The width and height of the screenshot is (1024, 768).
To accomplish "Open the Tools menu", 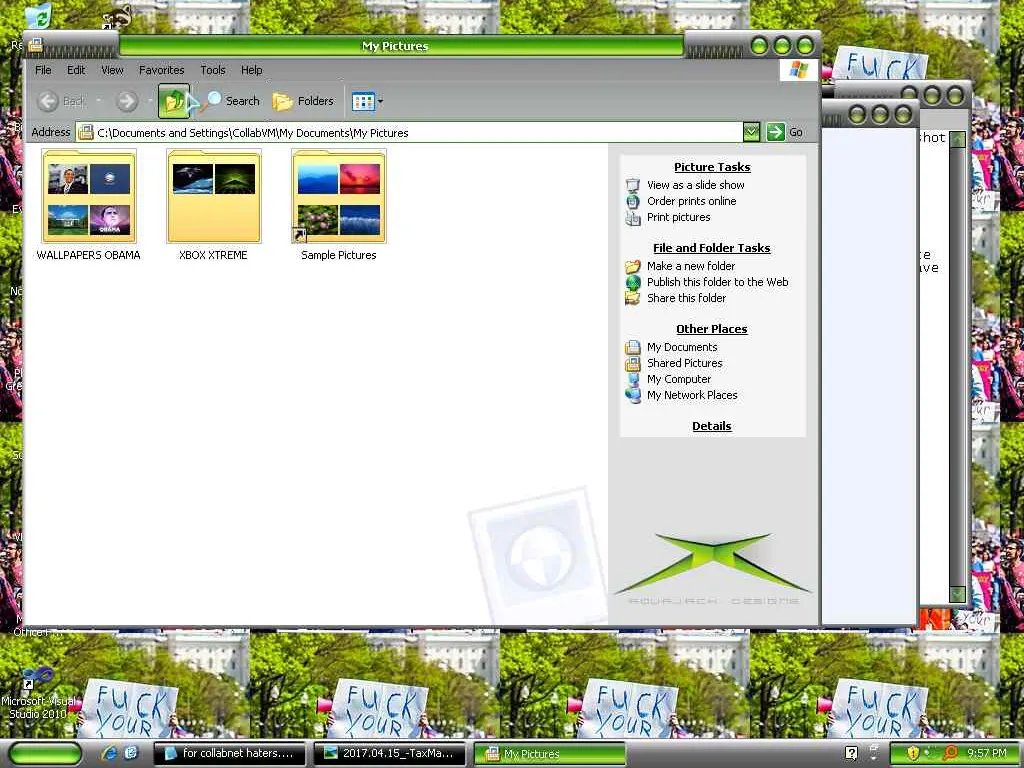I will pos(212,70).
